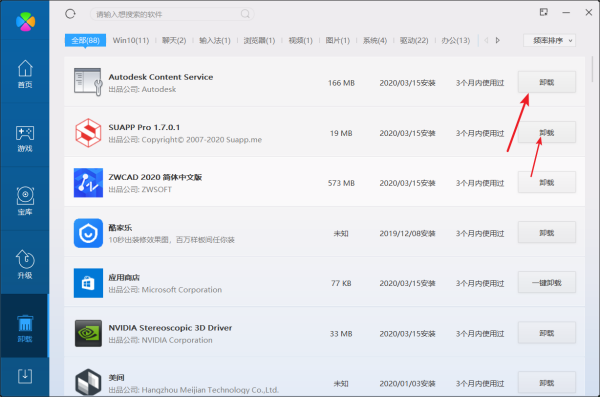The height and width of the screenshot is (397, 600).
Task: Click the 2020/01/03安装 install date
Action: click(407, 383)
